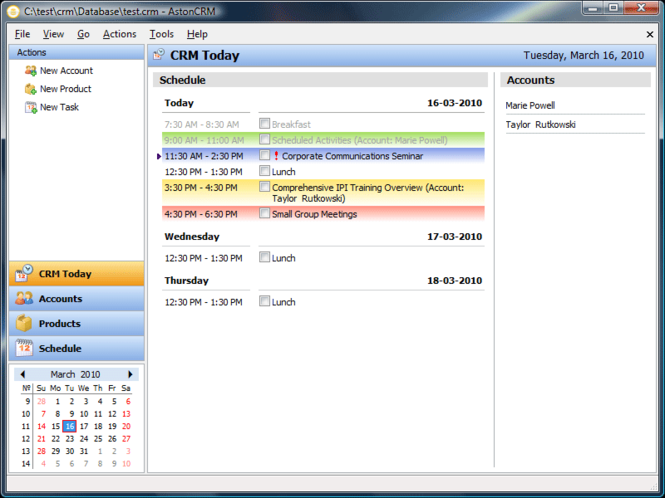Click the 17-03-2010 date heading
665x498 pixels.
455,237
